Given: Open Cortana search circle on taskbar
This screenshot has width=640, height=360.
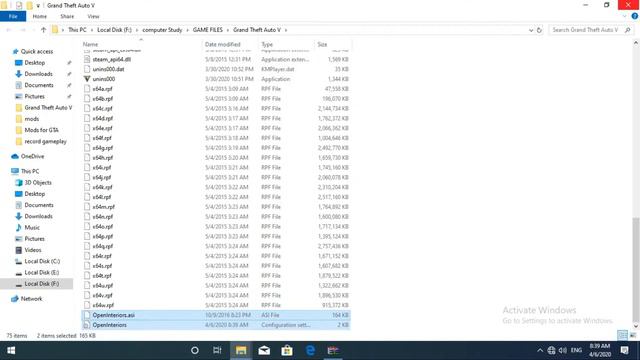Looking at the screenshot, I should (x=195, y=351).
